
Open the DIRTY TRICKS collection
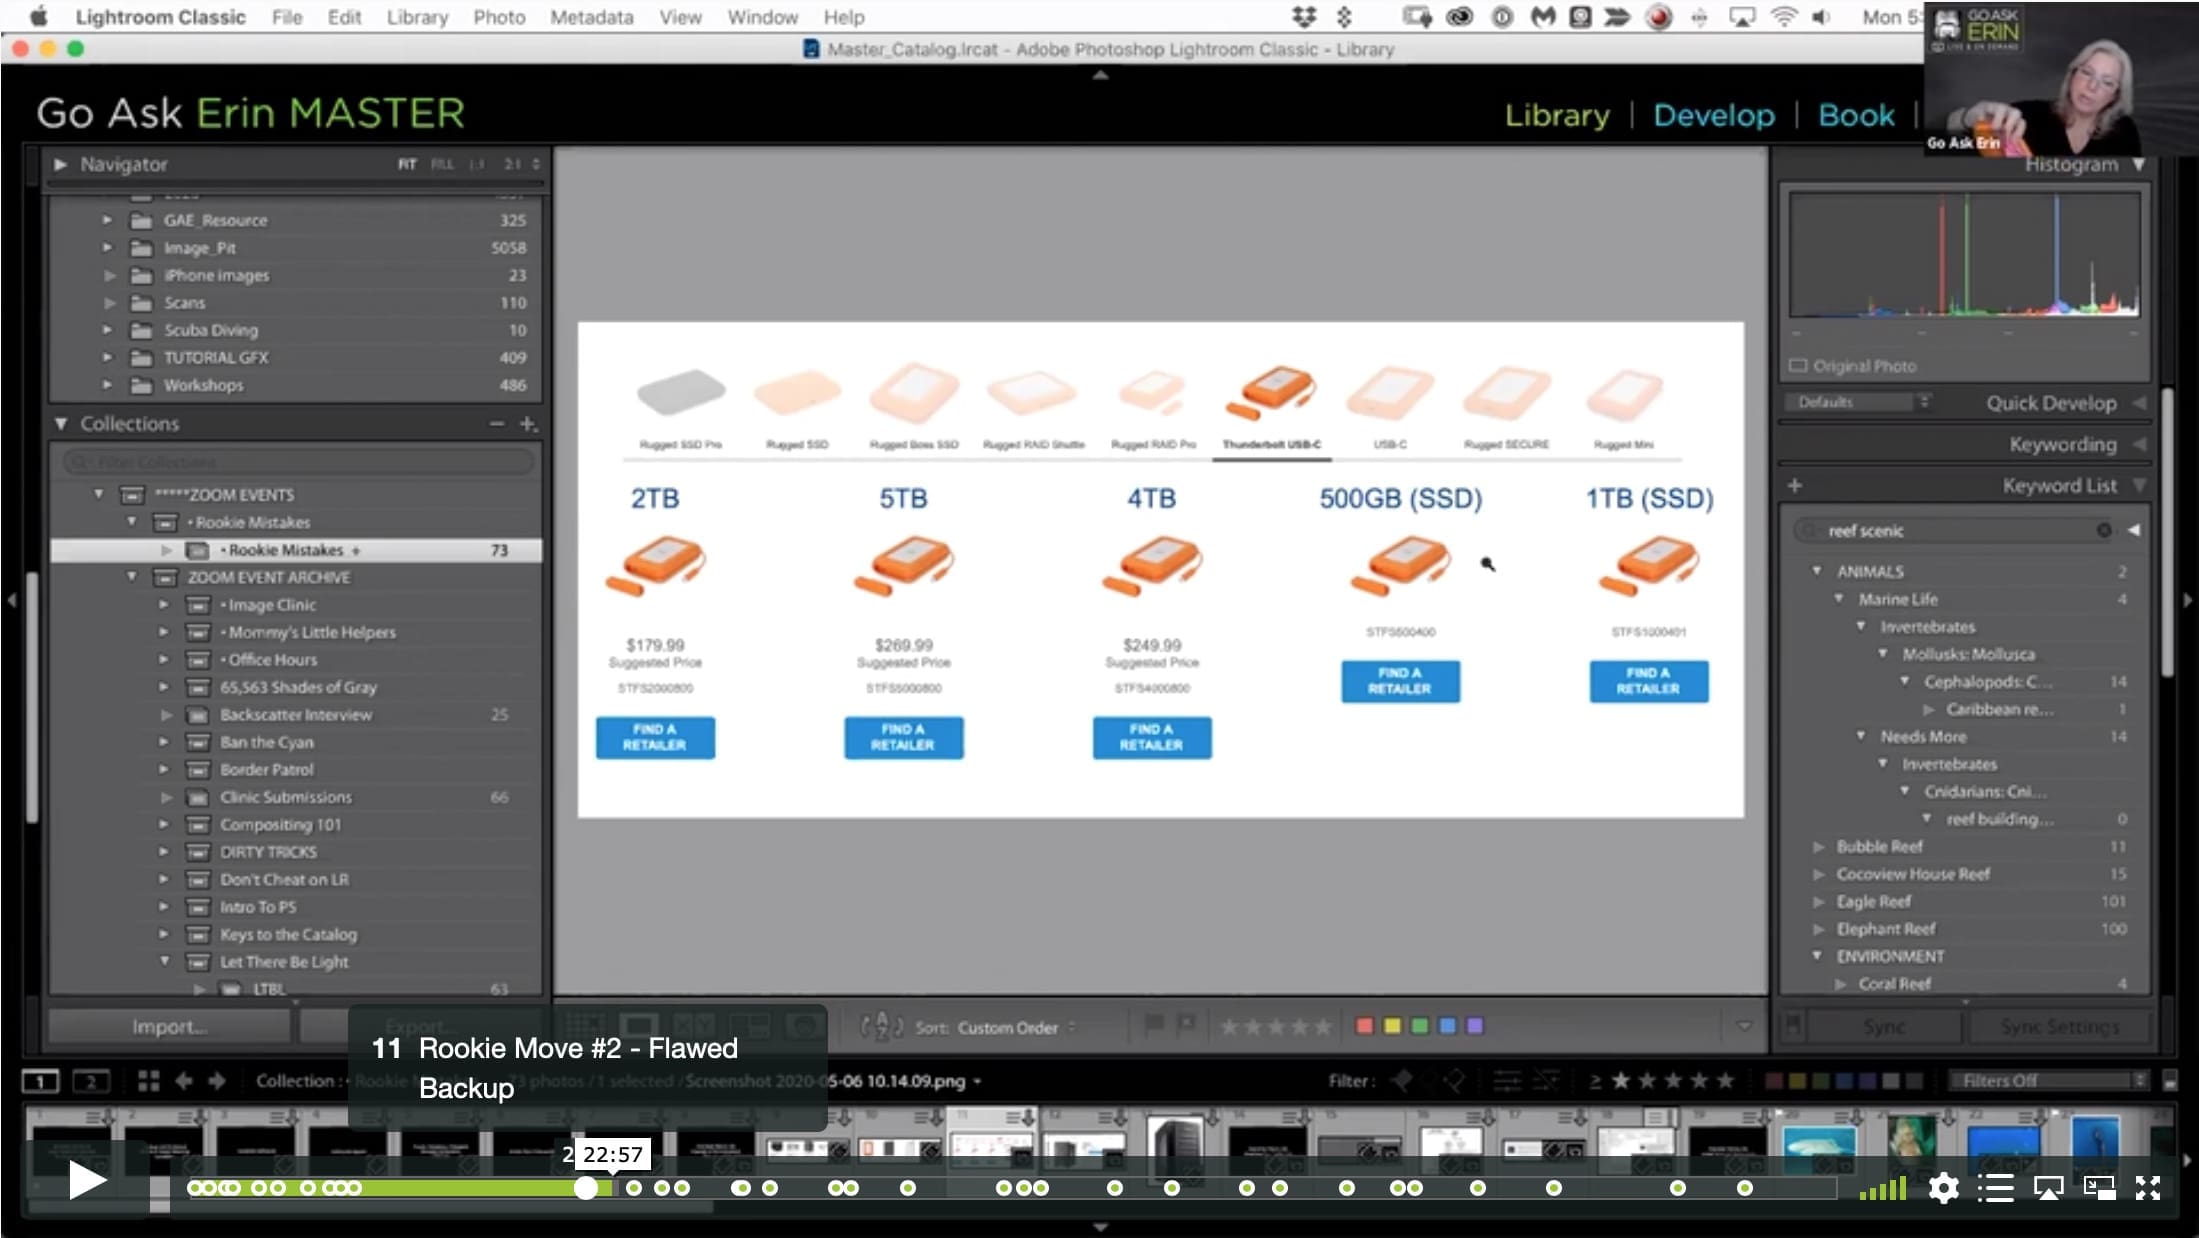pyautogui.click(x=268, y=852)
